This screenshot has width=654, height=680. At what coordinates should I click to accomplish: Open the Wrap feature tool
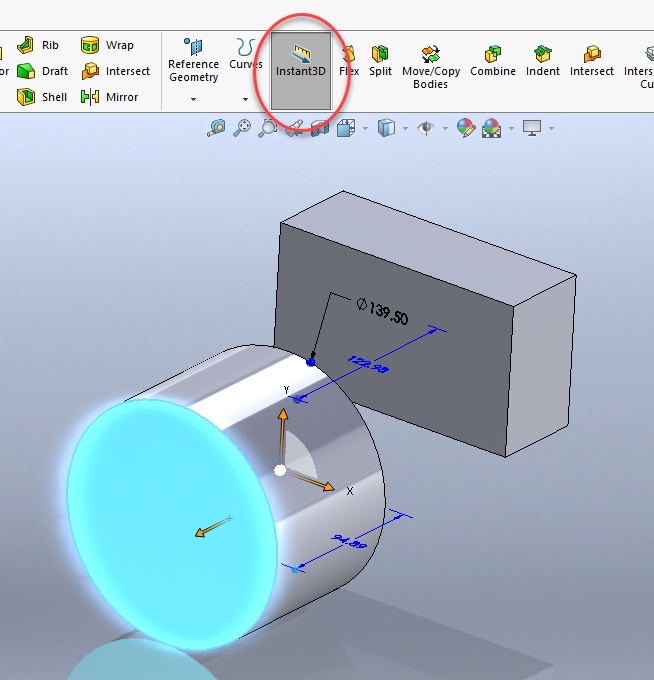coord(107,45)
